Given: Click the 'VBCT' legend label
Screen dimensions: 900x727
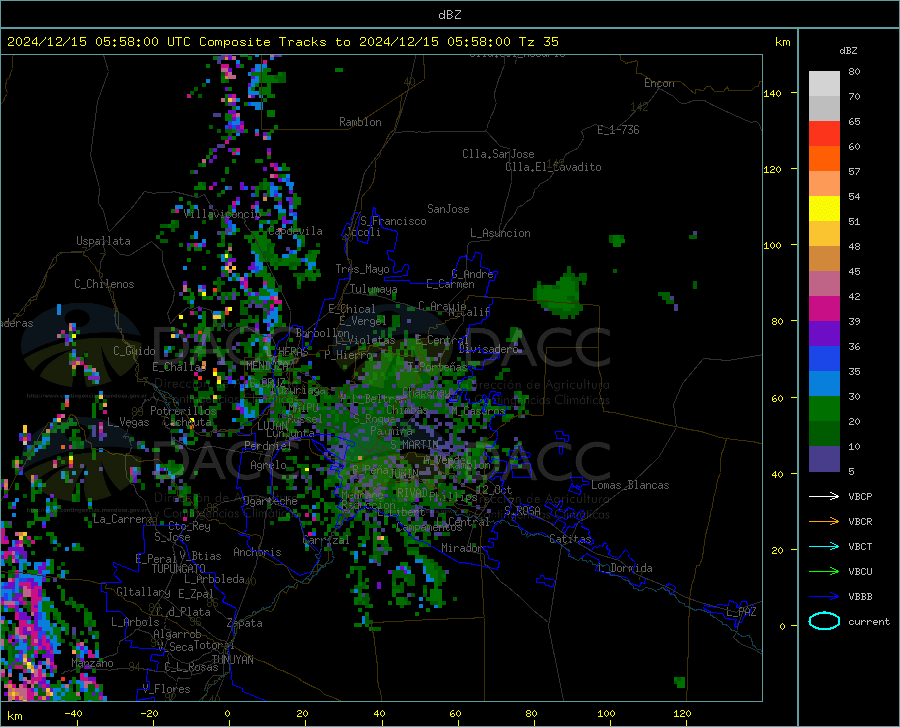Looking at the screenshot, I should [x=860, y=546].
